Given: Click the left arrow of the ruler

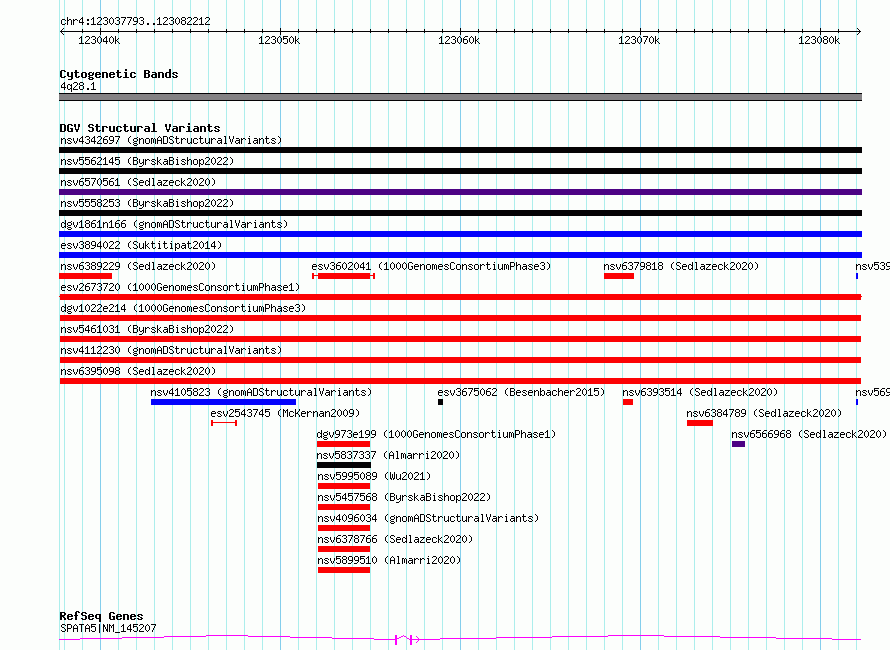Looking at the screenshot, I should (62, 32).
